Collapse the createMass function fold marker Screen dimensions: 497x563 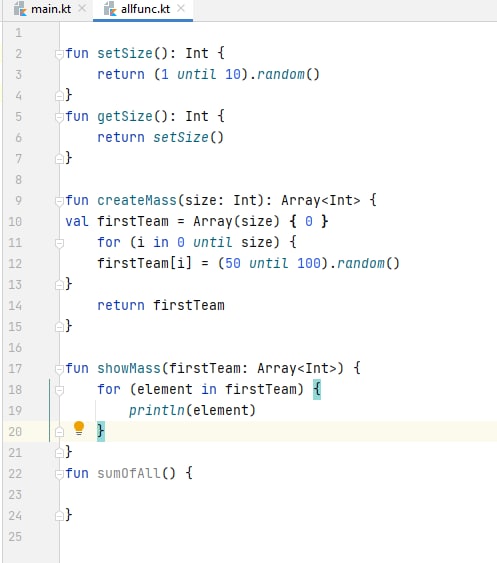[x=59, y=201]
